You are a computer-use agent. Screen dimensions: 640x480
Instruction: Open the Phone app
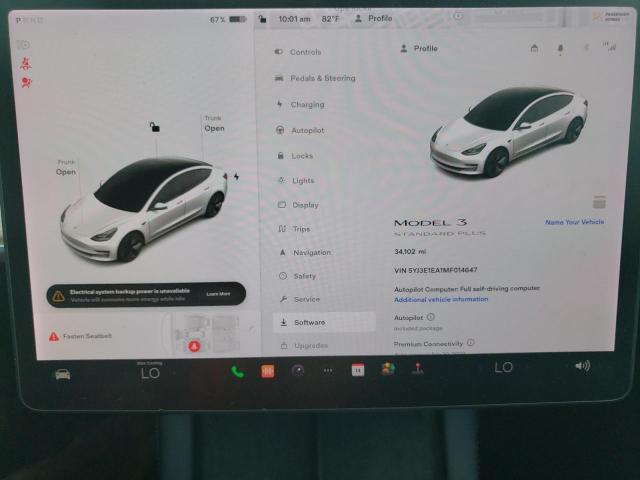click(x=238, y=372)
